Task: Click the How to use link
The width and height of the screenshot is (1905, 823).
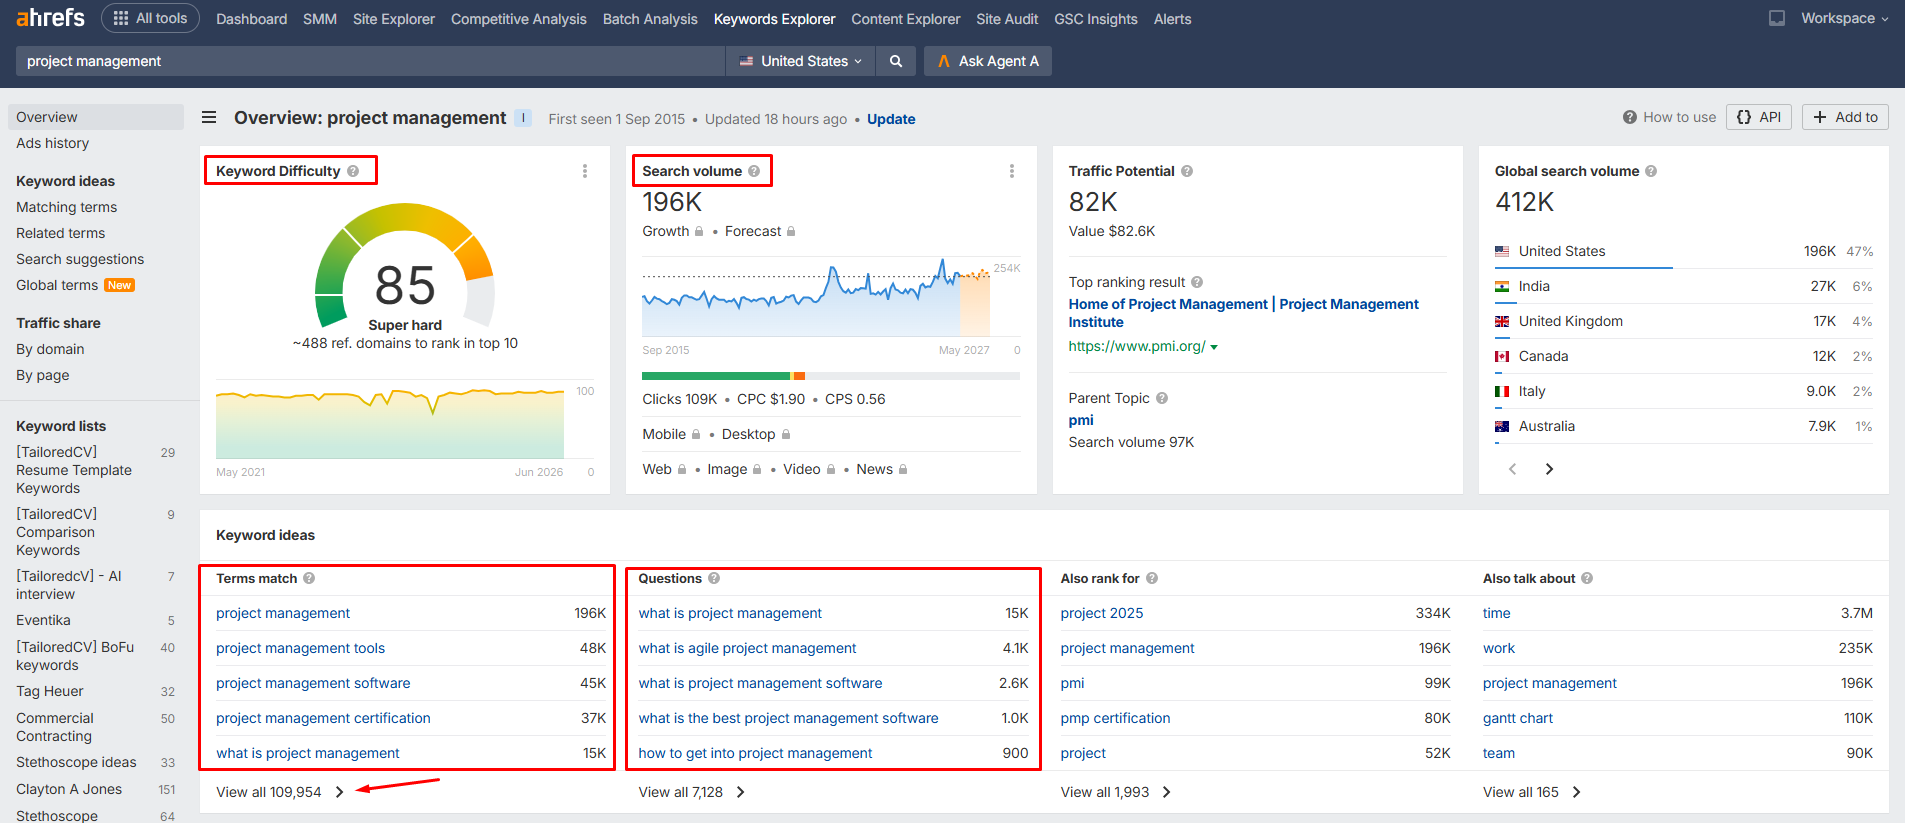Action: 1669,117
